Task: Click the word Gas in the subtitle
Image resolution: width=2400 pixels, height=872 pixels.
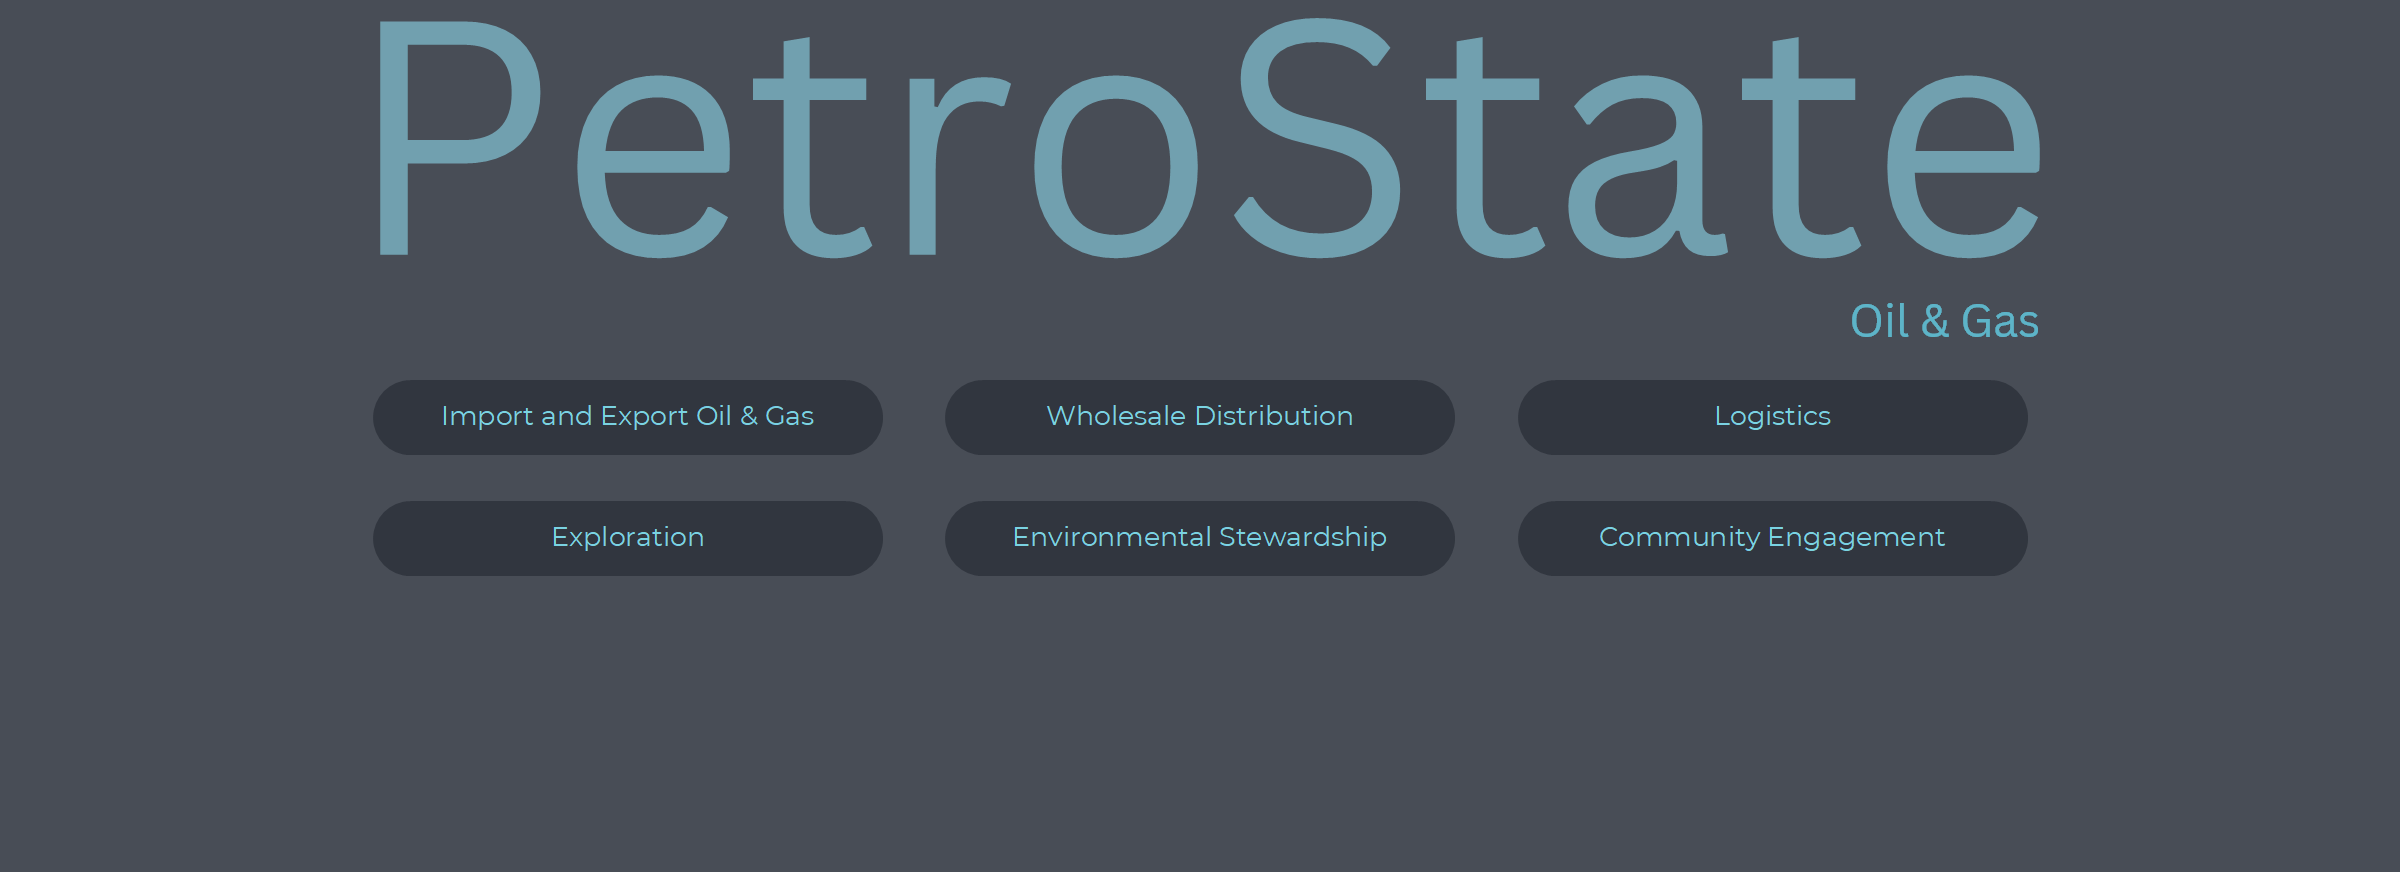Action: click(1999, 322)
